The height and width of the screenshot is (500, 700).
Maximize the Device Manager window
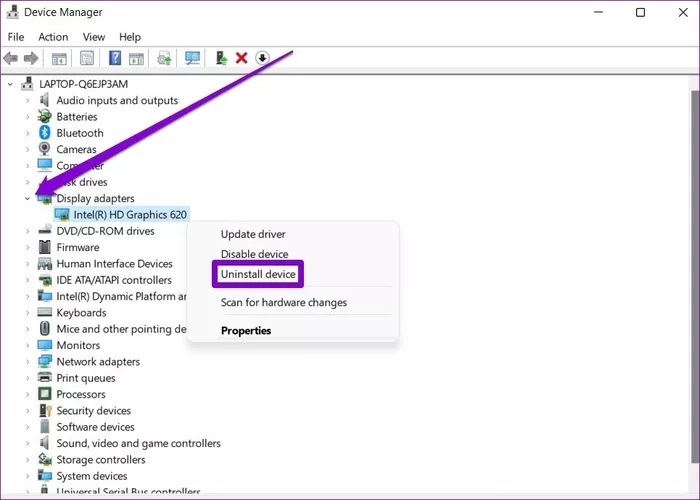pyautogui.click(x=640, y=12)
